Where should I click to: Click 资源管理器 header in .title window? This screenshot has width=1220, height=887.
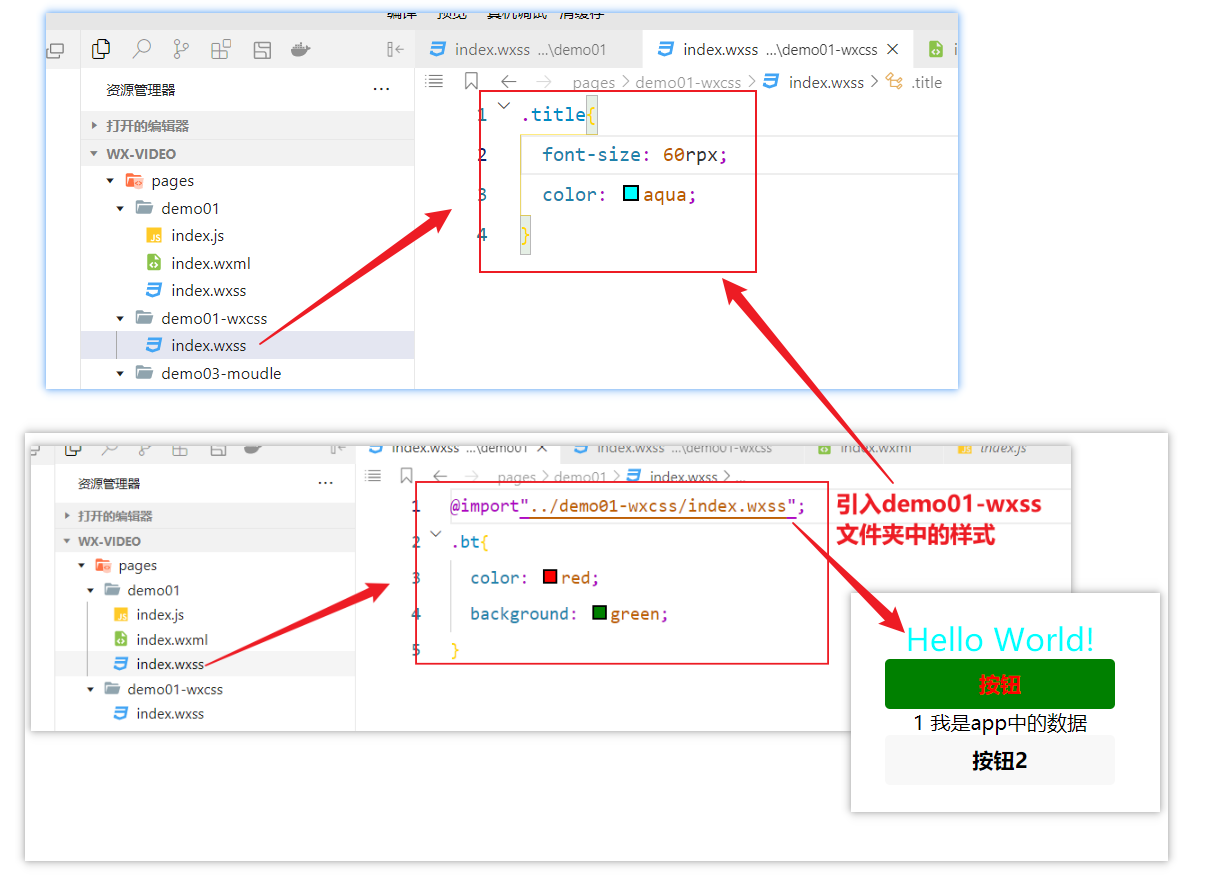141,89
